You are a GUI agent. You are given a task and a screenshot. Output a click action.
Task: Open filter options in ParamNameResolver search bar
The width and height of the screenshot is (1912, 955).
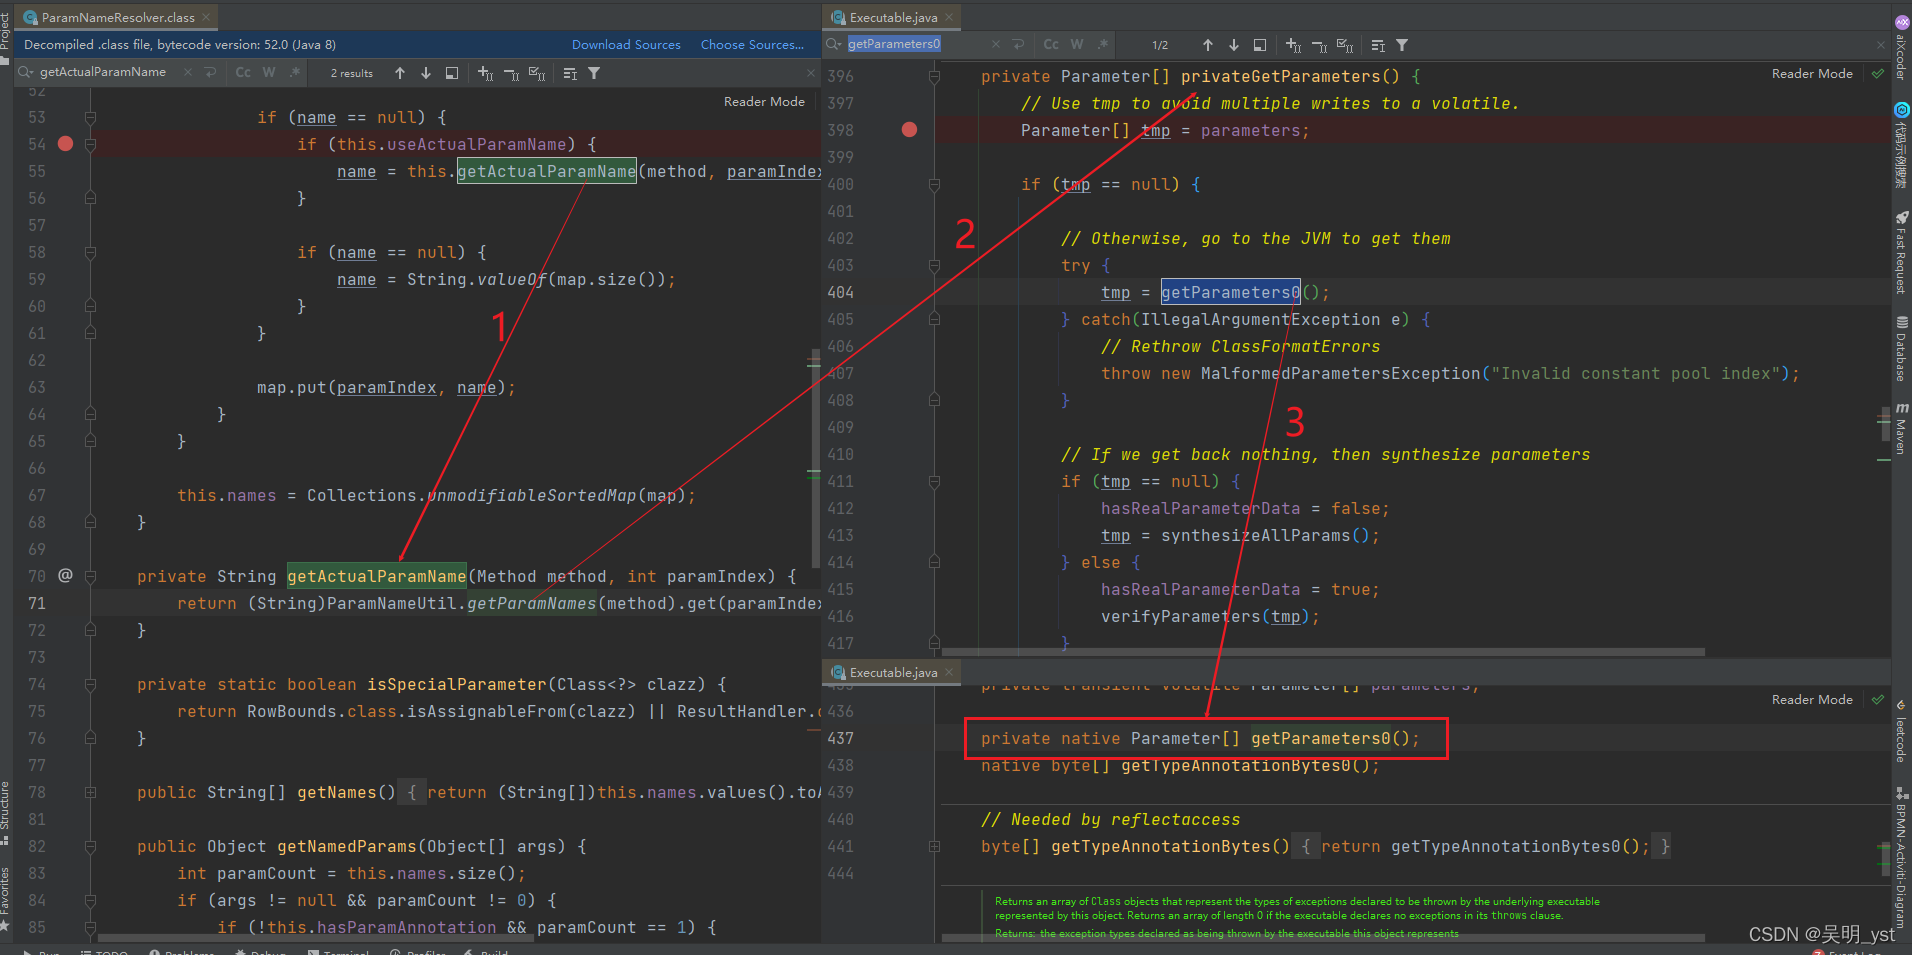click(594, 73)
